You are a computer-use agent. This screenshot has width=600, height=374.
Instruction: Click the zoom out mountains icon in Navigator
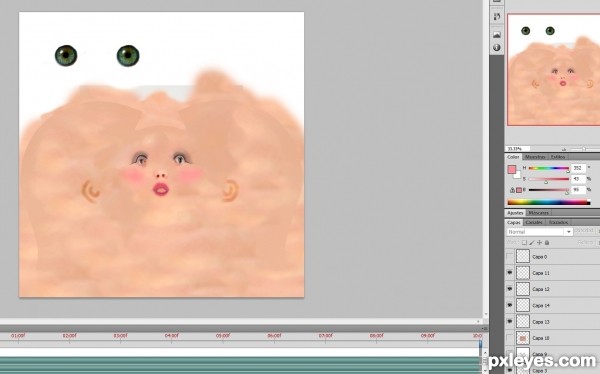point(563,149)
